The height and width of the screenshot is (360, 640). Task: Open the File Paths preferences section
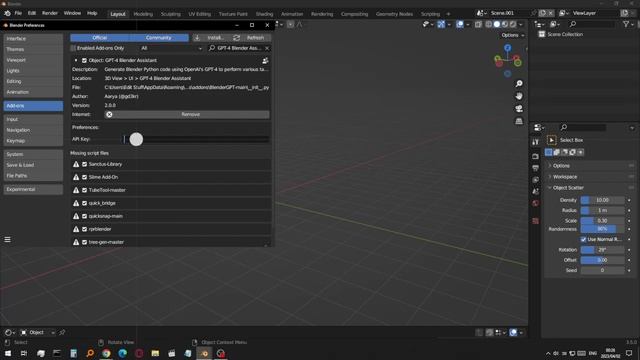(33, 176)
